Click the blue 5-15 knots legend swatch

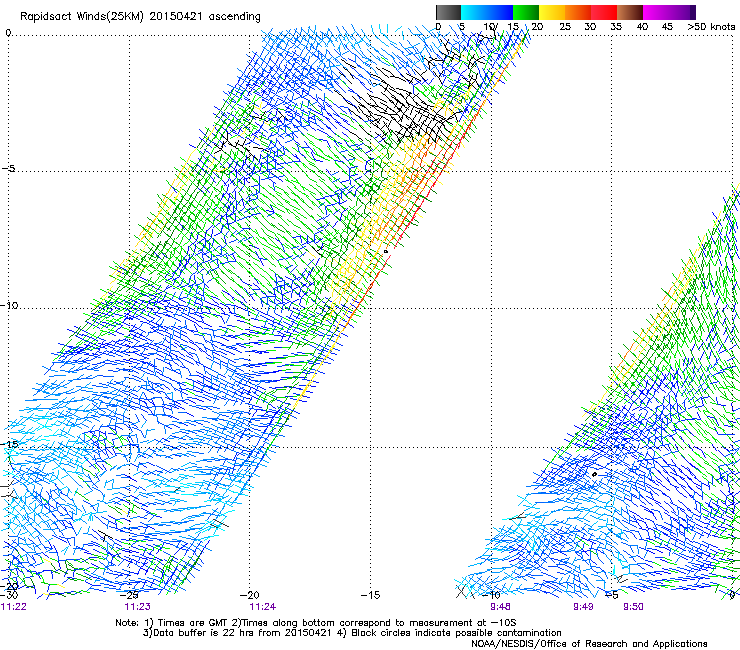pyautogui.click(x=487, y=12)
